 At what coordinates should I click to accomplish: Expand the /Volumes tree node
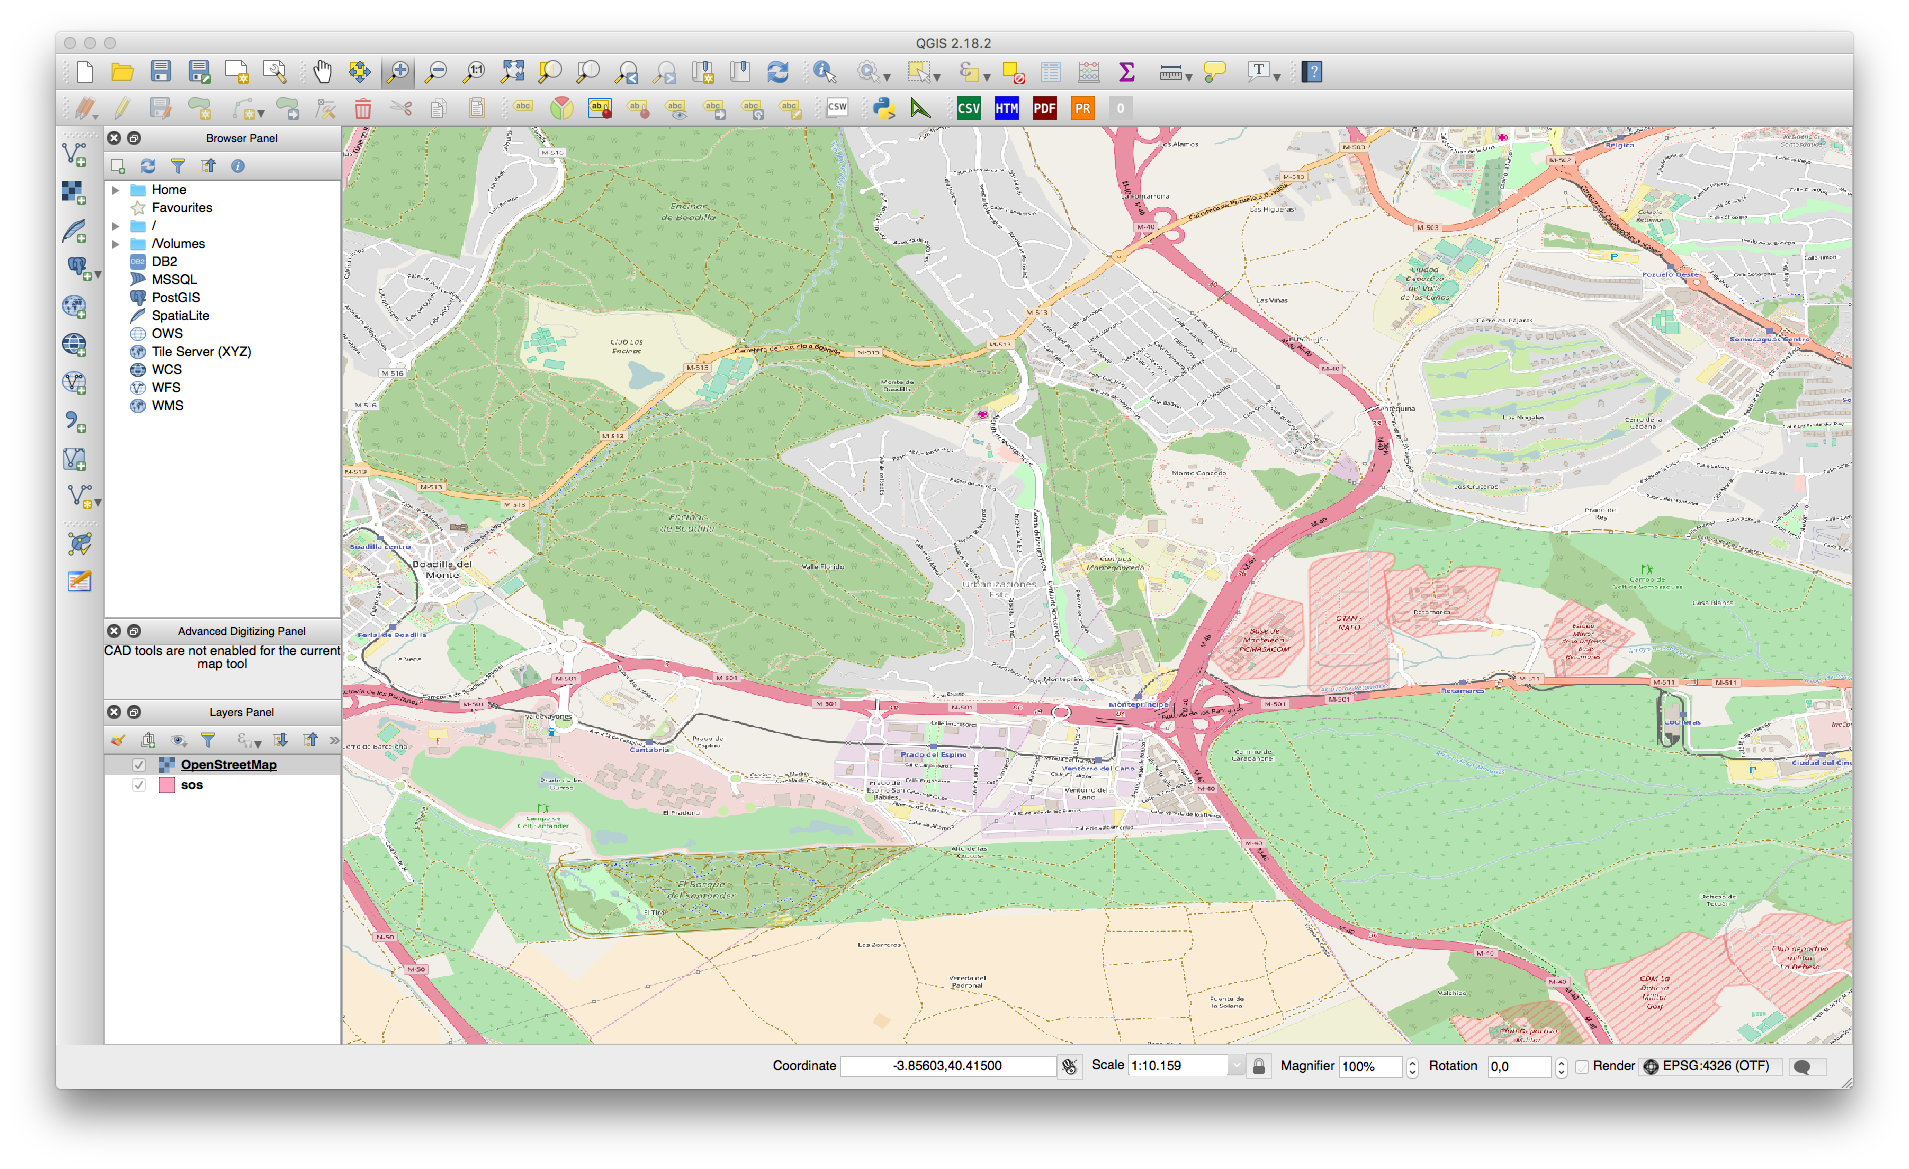pos(116,244)
